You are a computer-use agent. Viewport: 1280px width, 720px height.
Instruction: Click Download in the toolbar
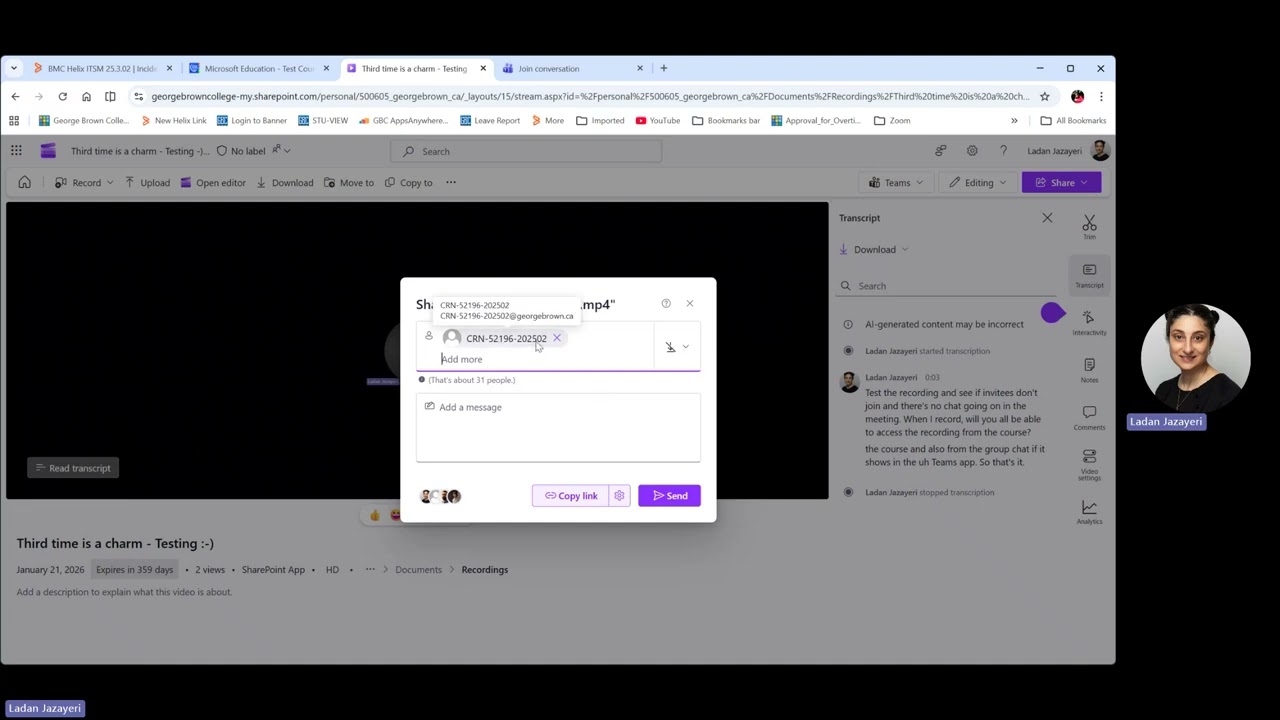coord(284,183)
